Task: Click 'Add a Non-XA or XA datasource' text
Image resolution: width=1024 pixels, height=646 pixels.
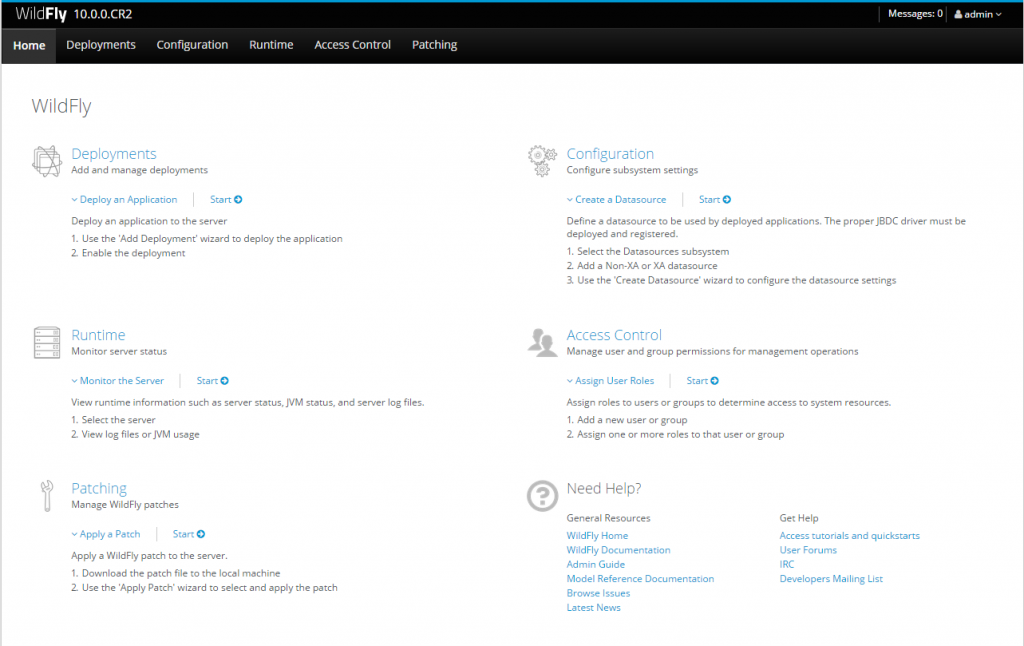Action: [647, 266]
